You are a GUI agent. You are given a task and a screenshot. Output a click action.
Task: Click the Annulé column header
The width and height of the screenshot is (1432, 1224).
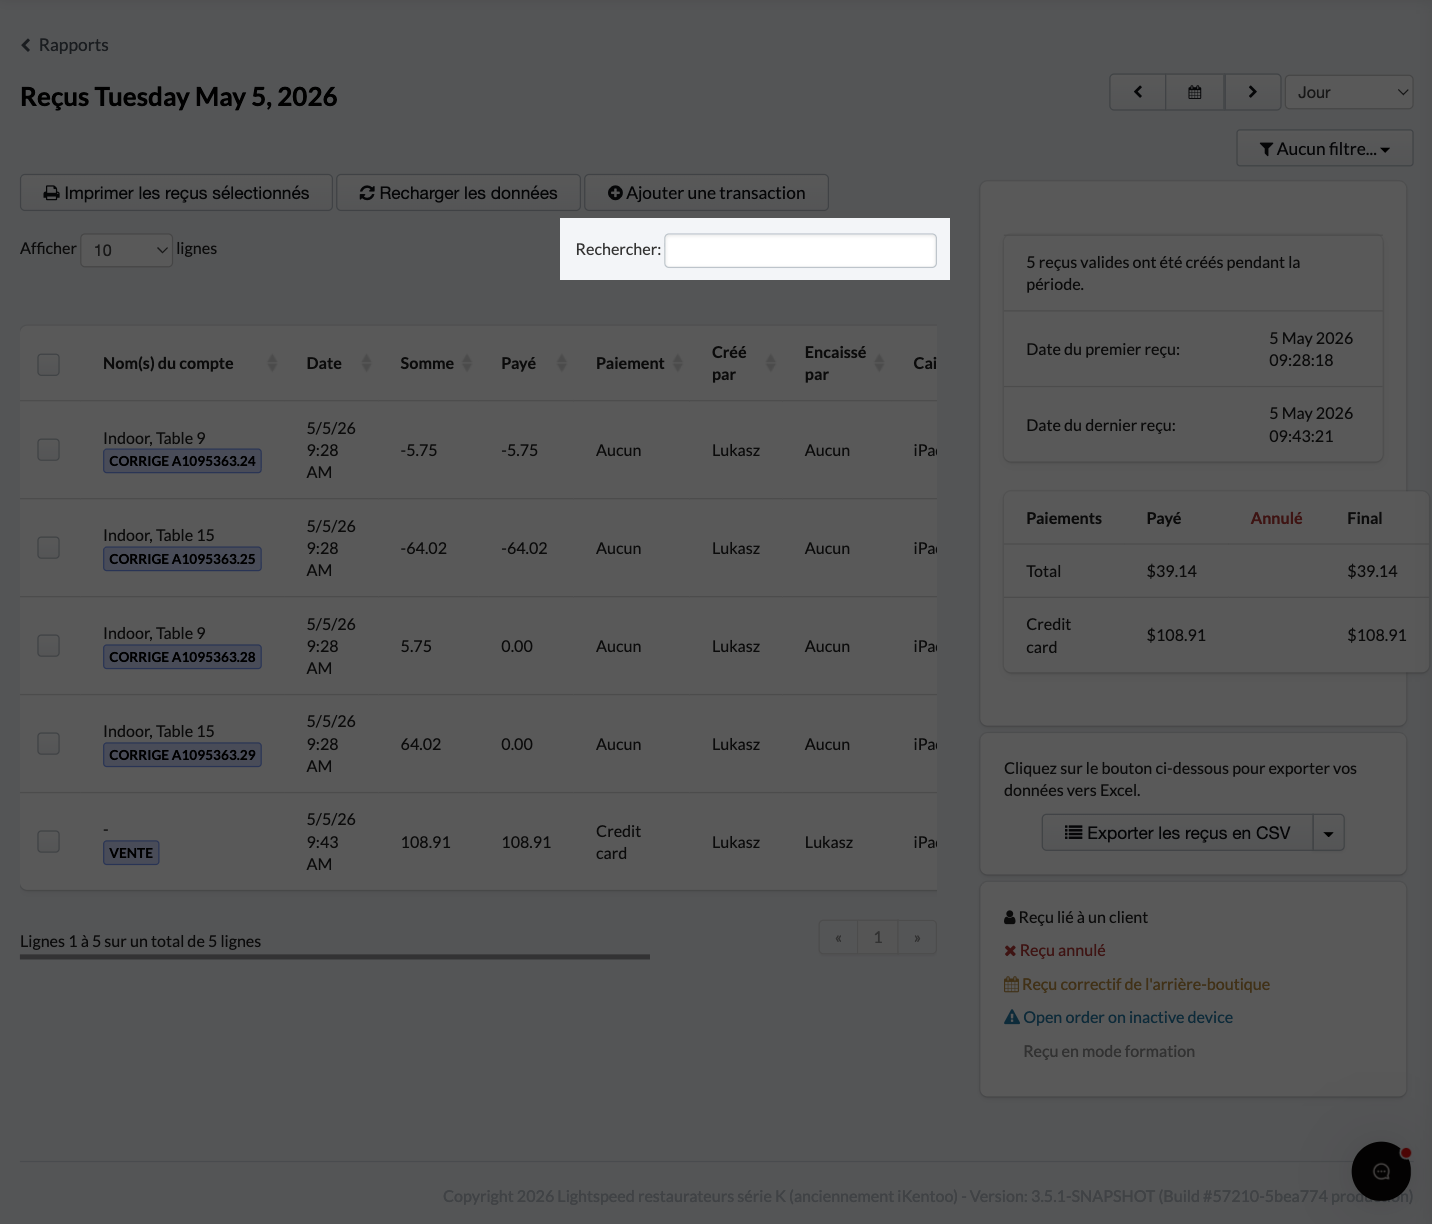click(x=1276, y=518)
